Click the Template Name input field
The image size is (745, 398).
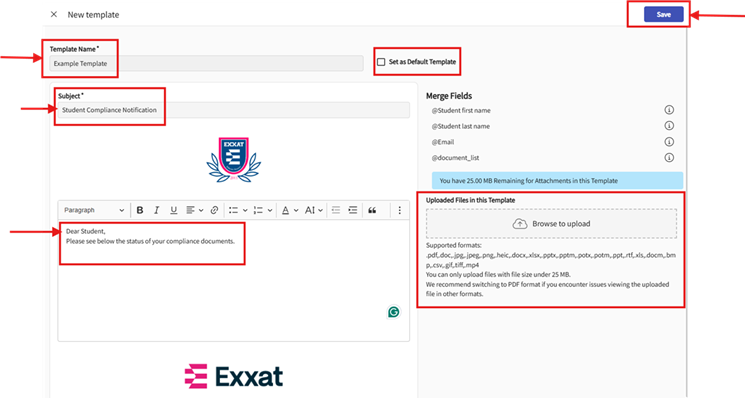(206, 63)
